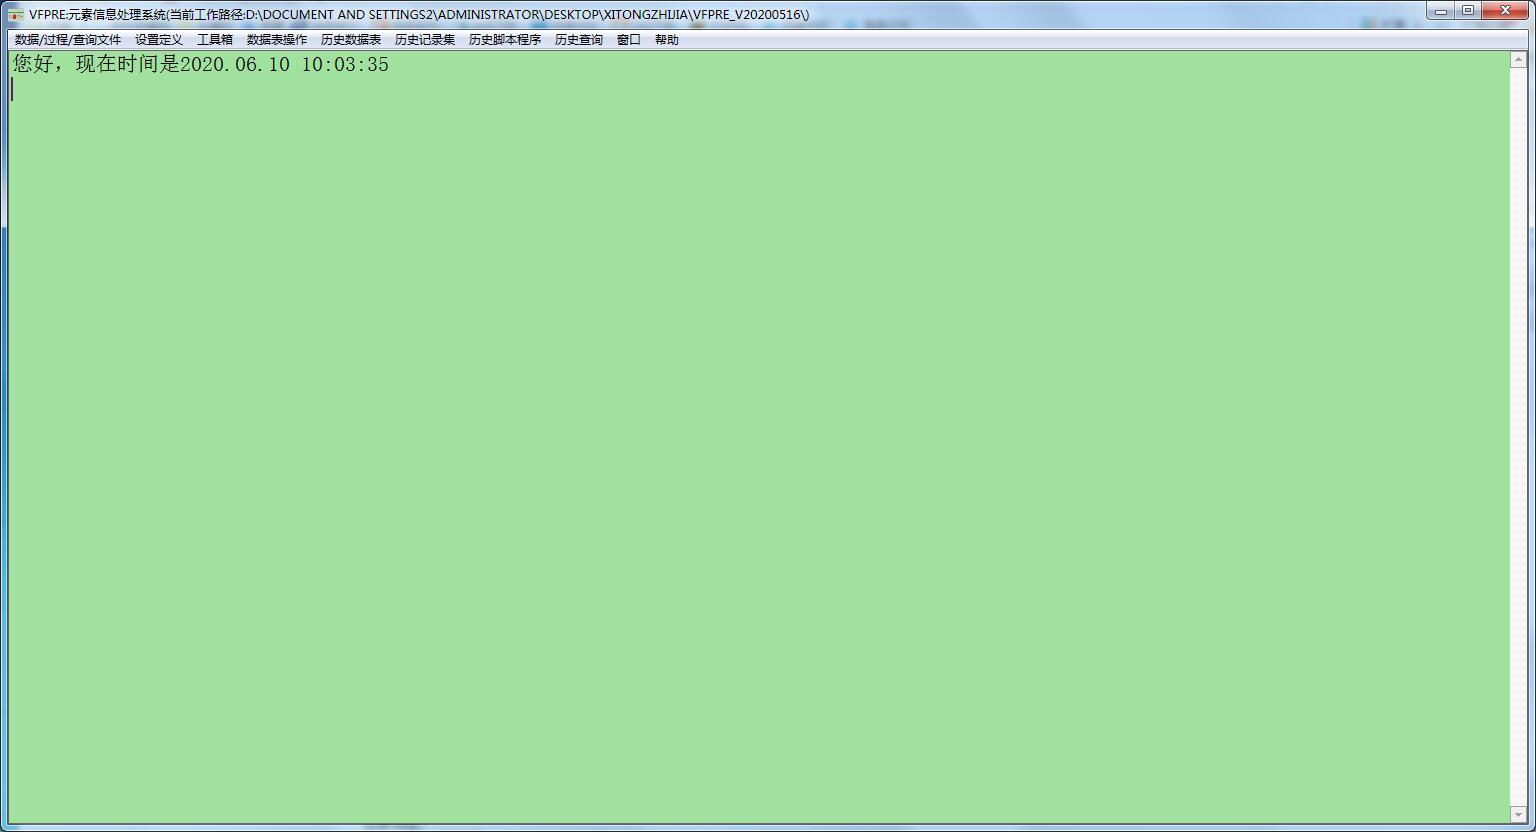Expand the 历史数据表 menu
Screen dimensions: 1536x832
(x=351, y=40)
